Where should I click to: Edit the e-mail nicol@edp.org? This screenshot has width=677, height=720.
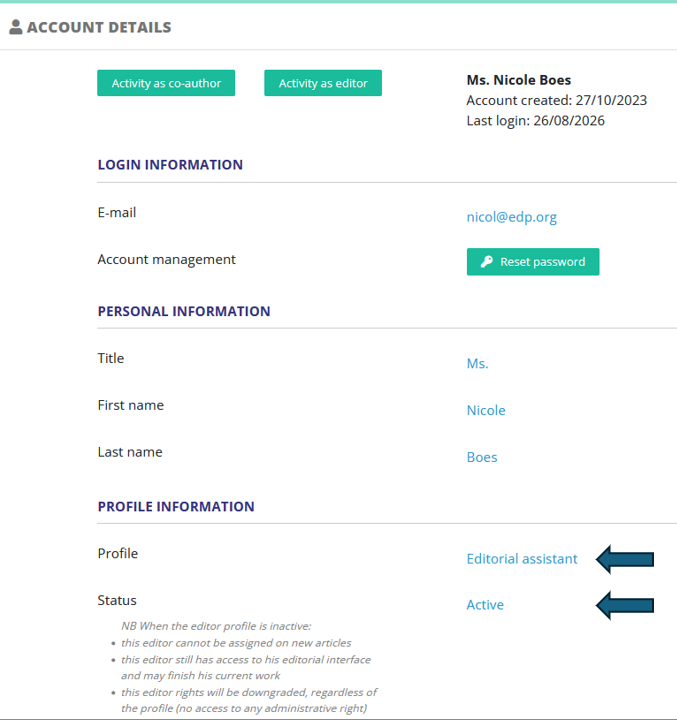tap(512, 217)
